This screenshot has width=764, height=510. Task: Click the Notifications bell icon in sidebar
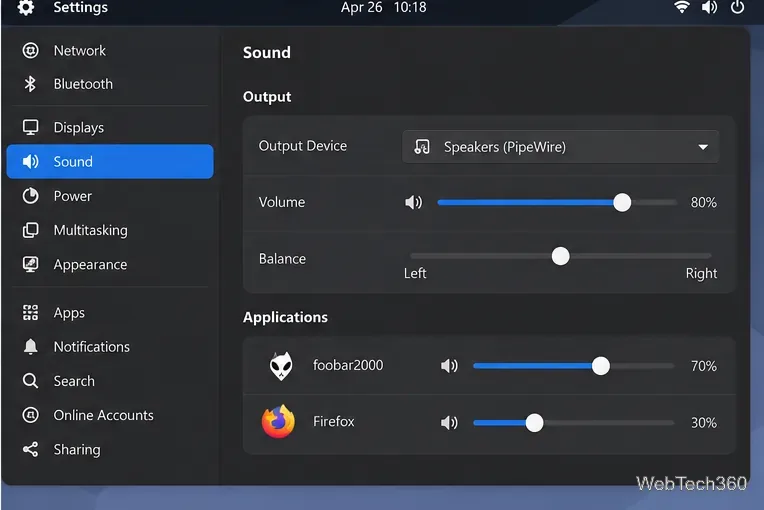(30, 346)
